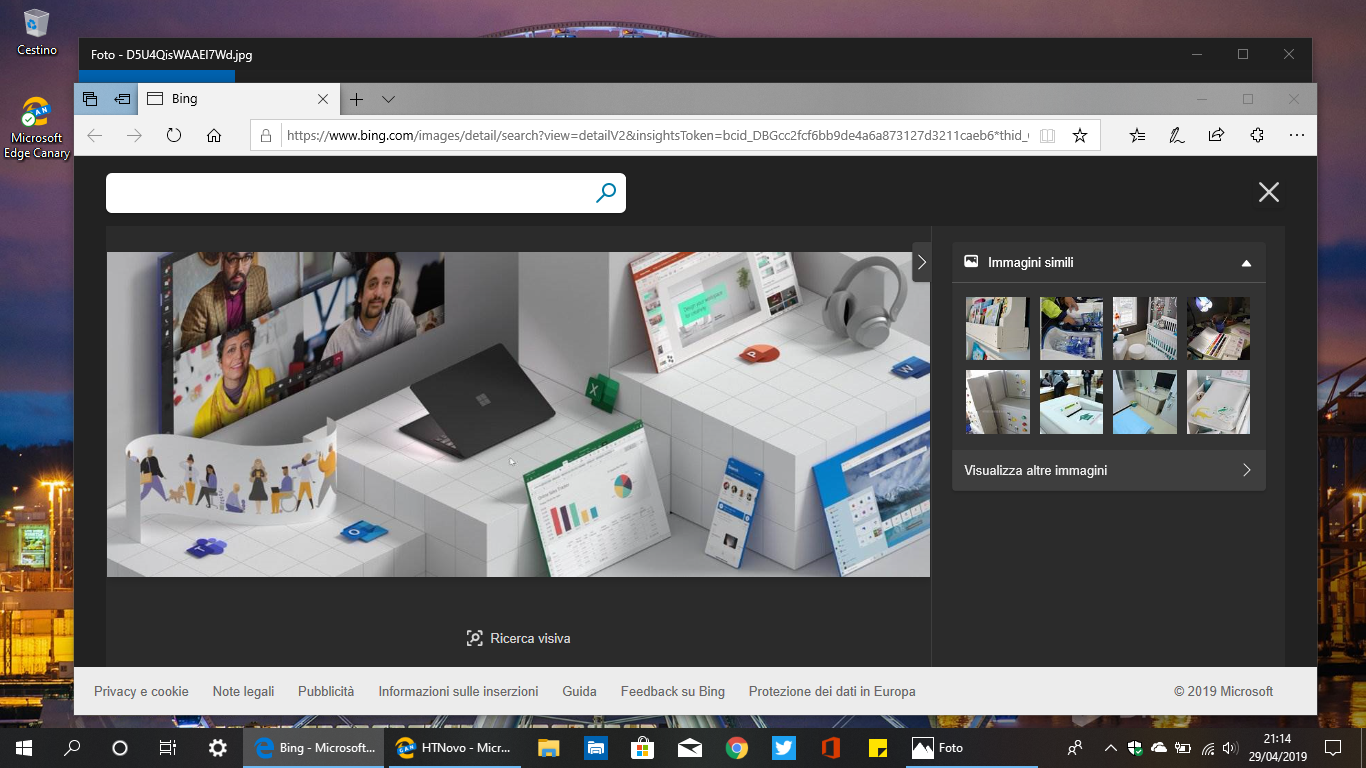Click the main Microsoft 365 image
1366x768 pixels.
518,414
